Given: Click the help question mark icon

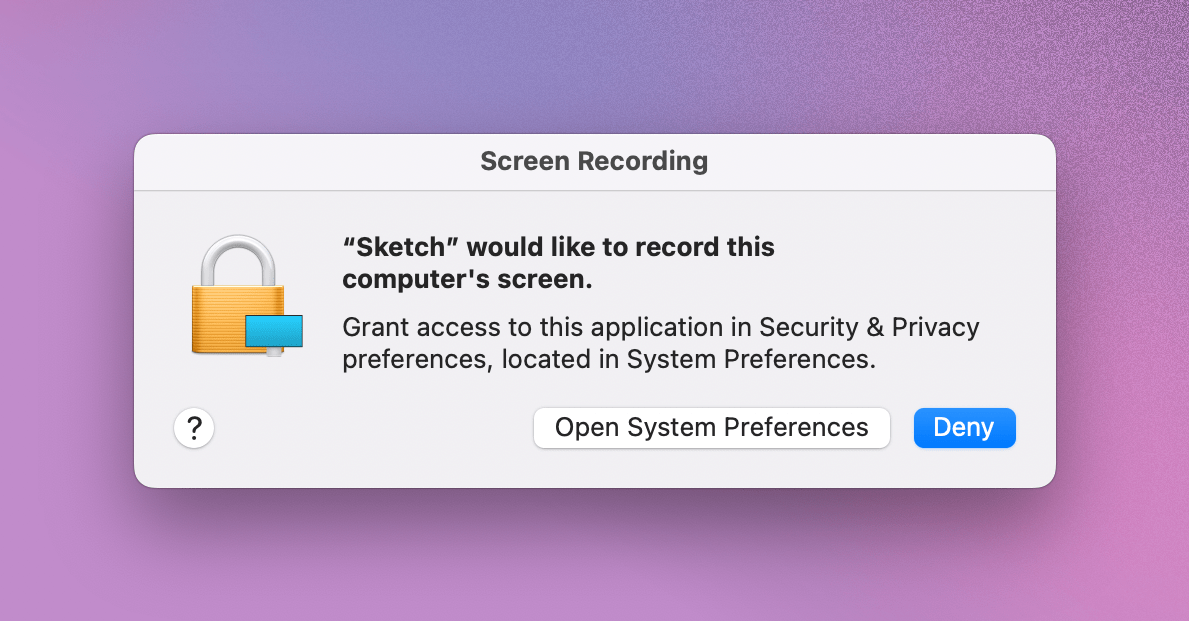Looking at the screenshot, I should pos(194,428).
